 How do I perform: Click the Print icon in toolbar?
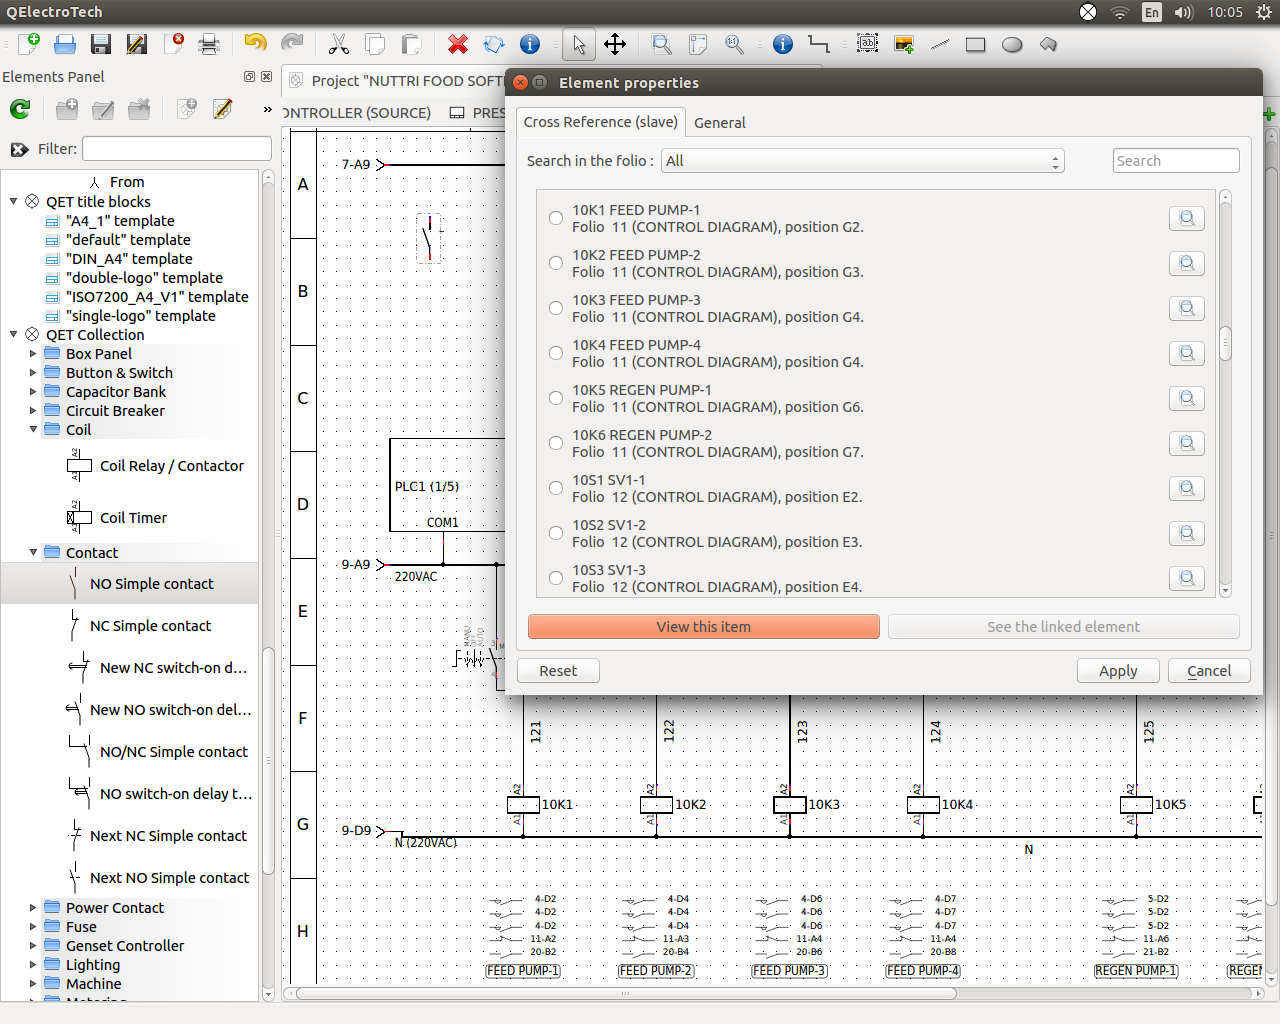pyautogui.click(x=209, y=44)
